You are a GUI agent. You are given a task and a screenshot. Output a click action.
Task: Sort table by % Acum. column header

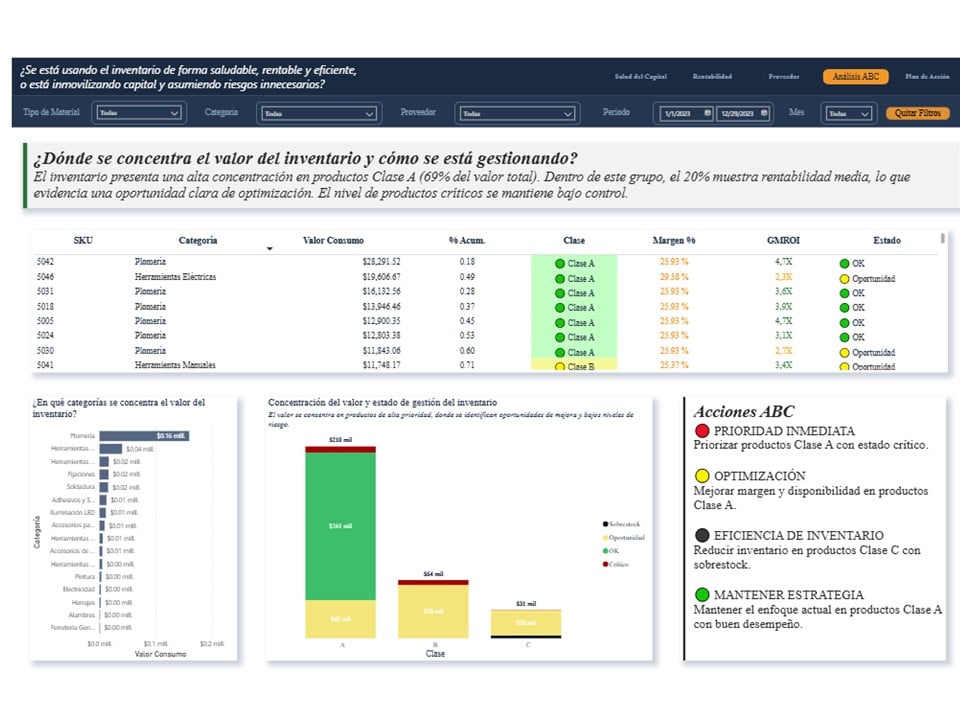[467, 241]
